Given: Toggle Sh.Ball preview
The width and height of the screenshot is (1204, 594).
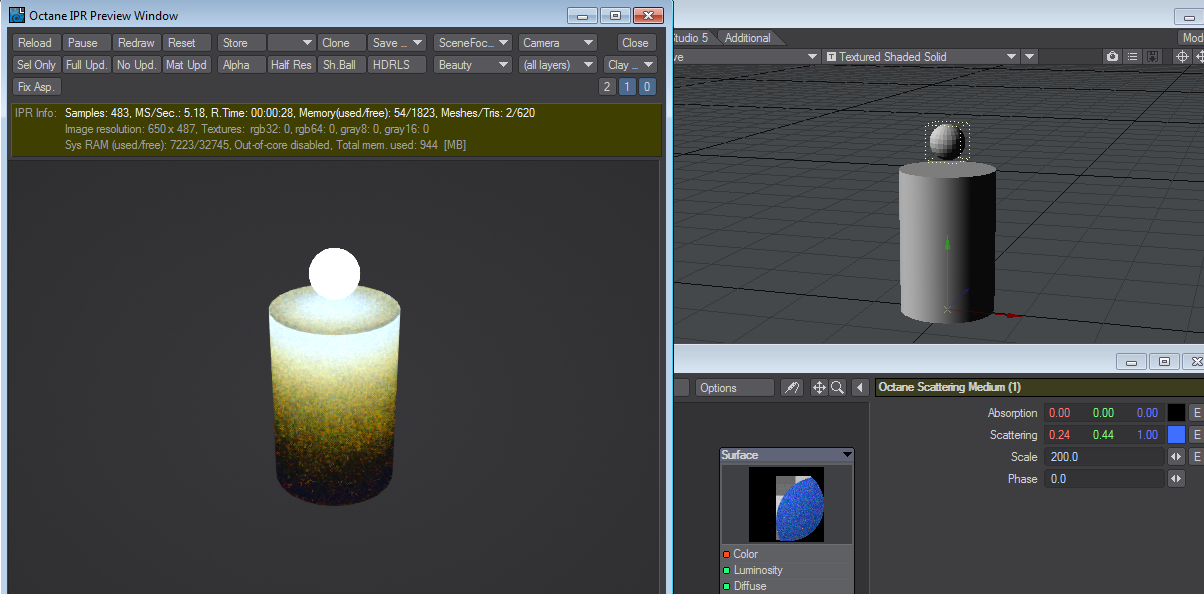Looking at the screenshot, I should click(341, 65).
